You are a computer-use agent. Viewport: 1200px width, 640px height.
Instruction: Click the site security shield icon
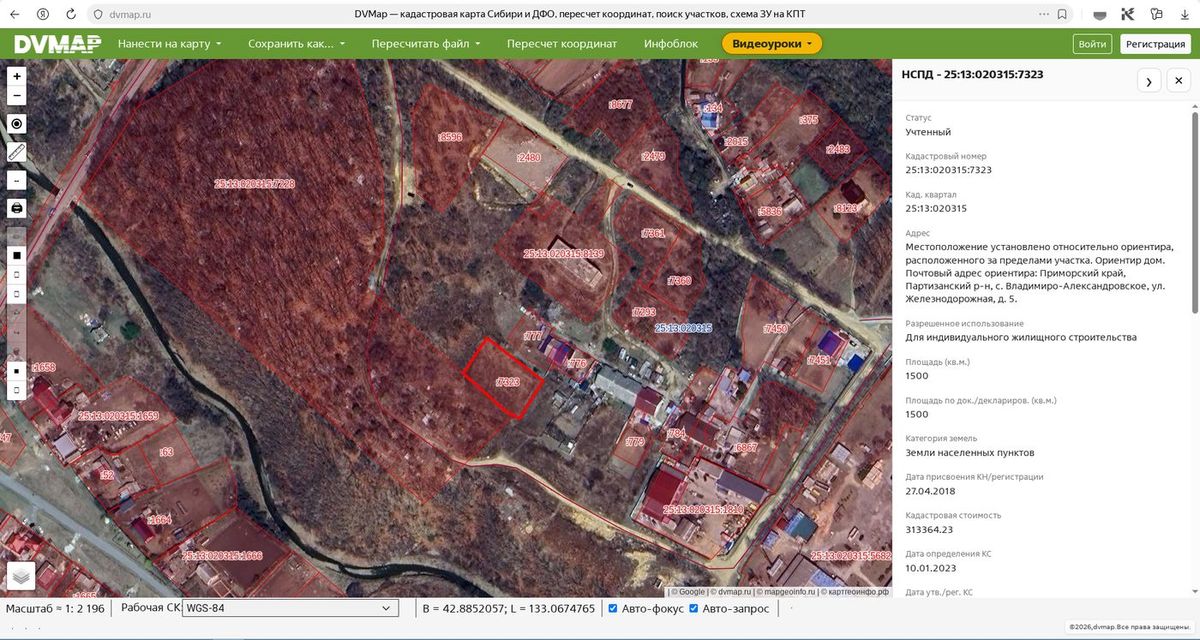98,15
